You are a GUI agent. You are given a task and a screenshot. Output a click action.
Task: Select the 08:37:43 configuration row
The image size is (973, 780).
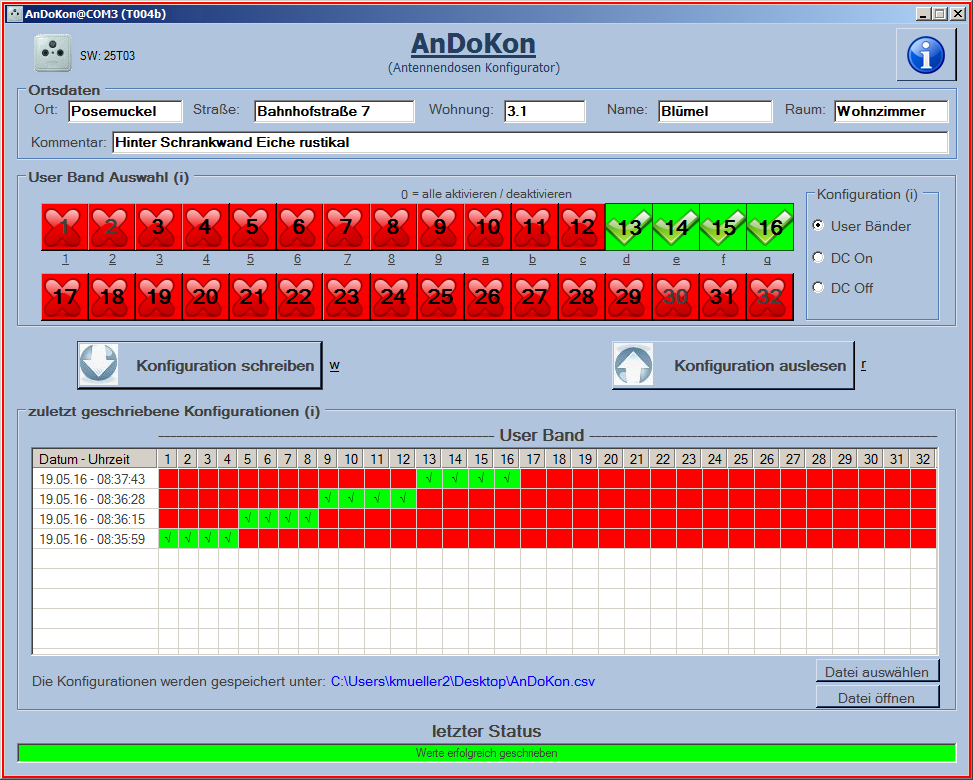(x=94, y=479)
